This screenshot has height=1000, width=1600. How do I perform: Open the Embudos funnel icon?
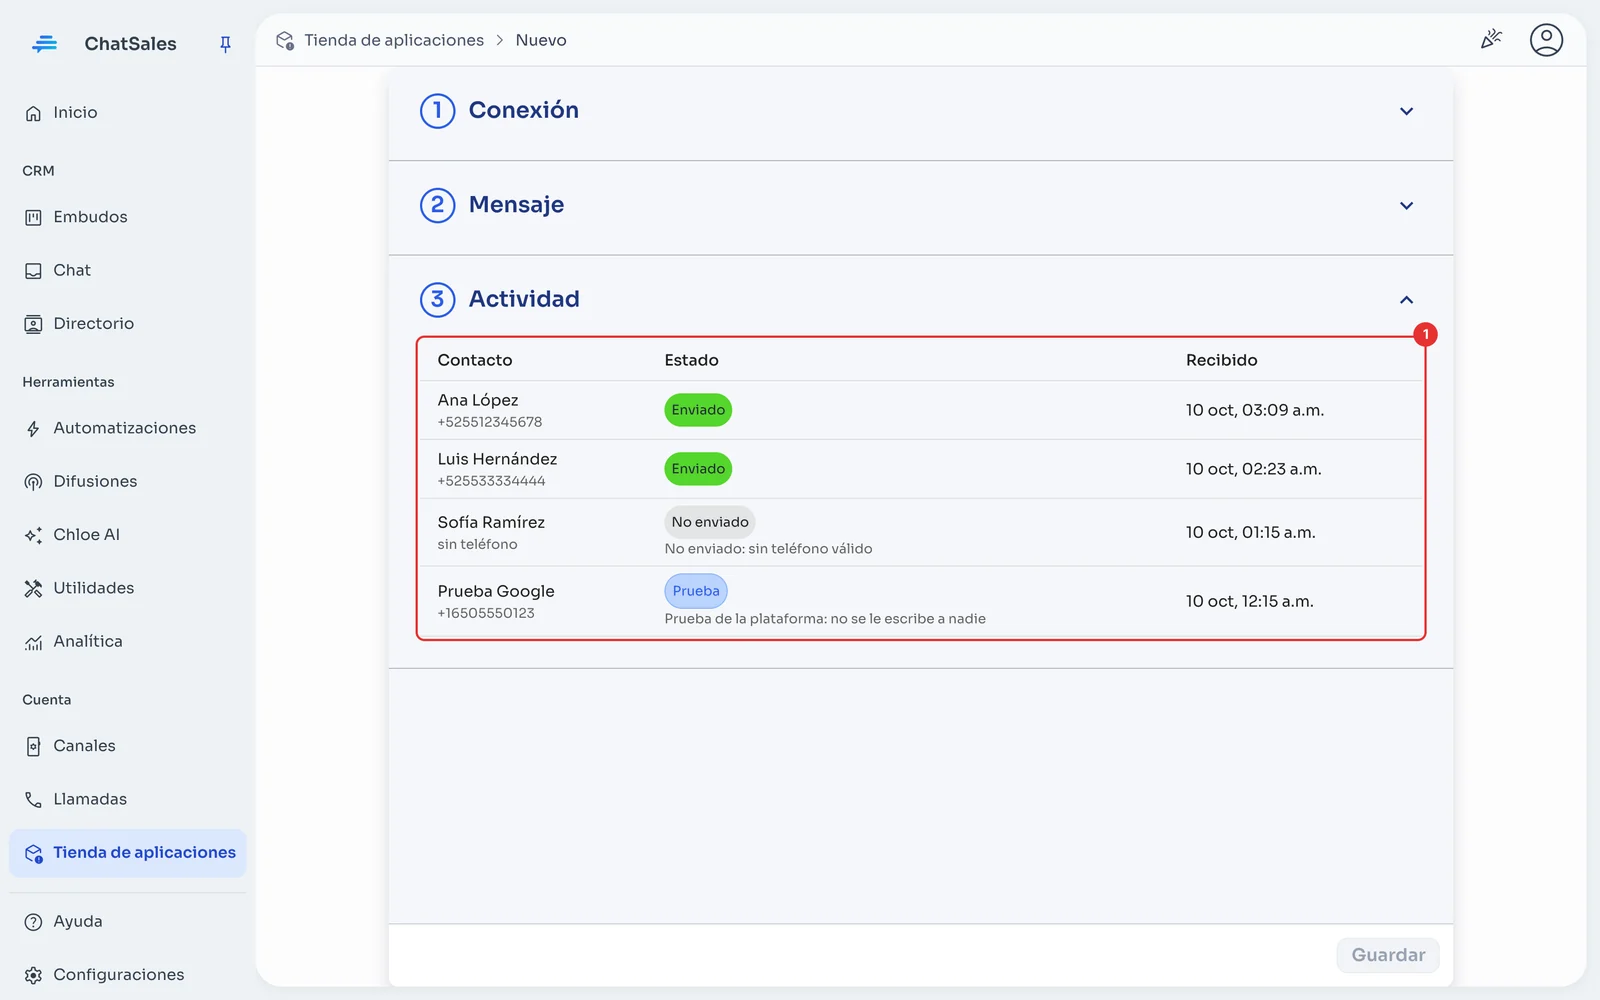33,217
